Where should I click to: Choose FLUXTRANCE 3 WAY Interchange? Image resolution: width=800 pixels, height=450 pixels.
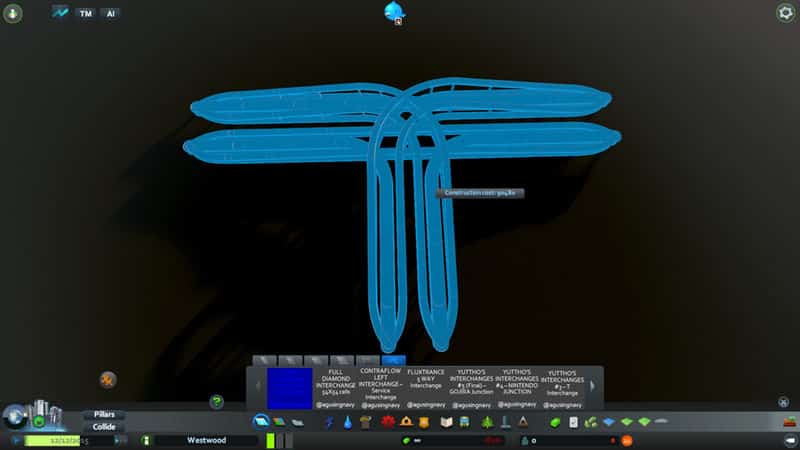pyautogui.click(x=425, y=379)
